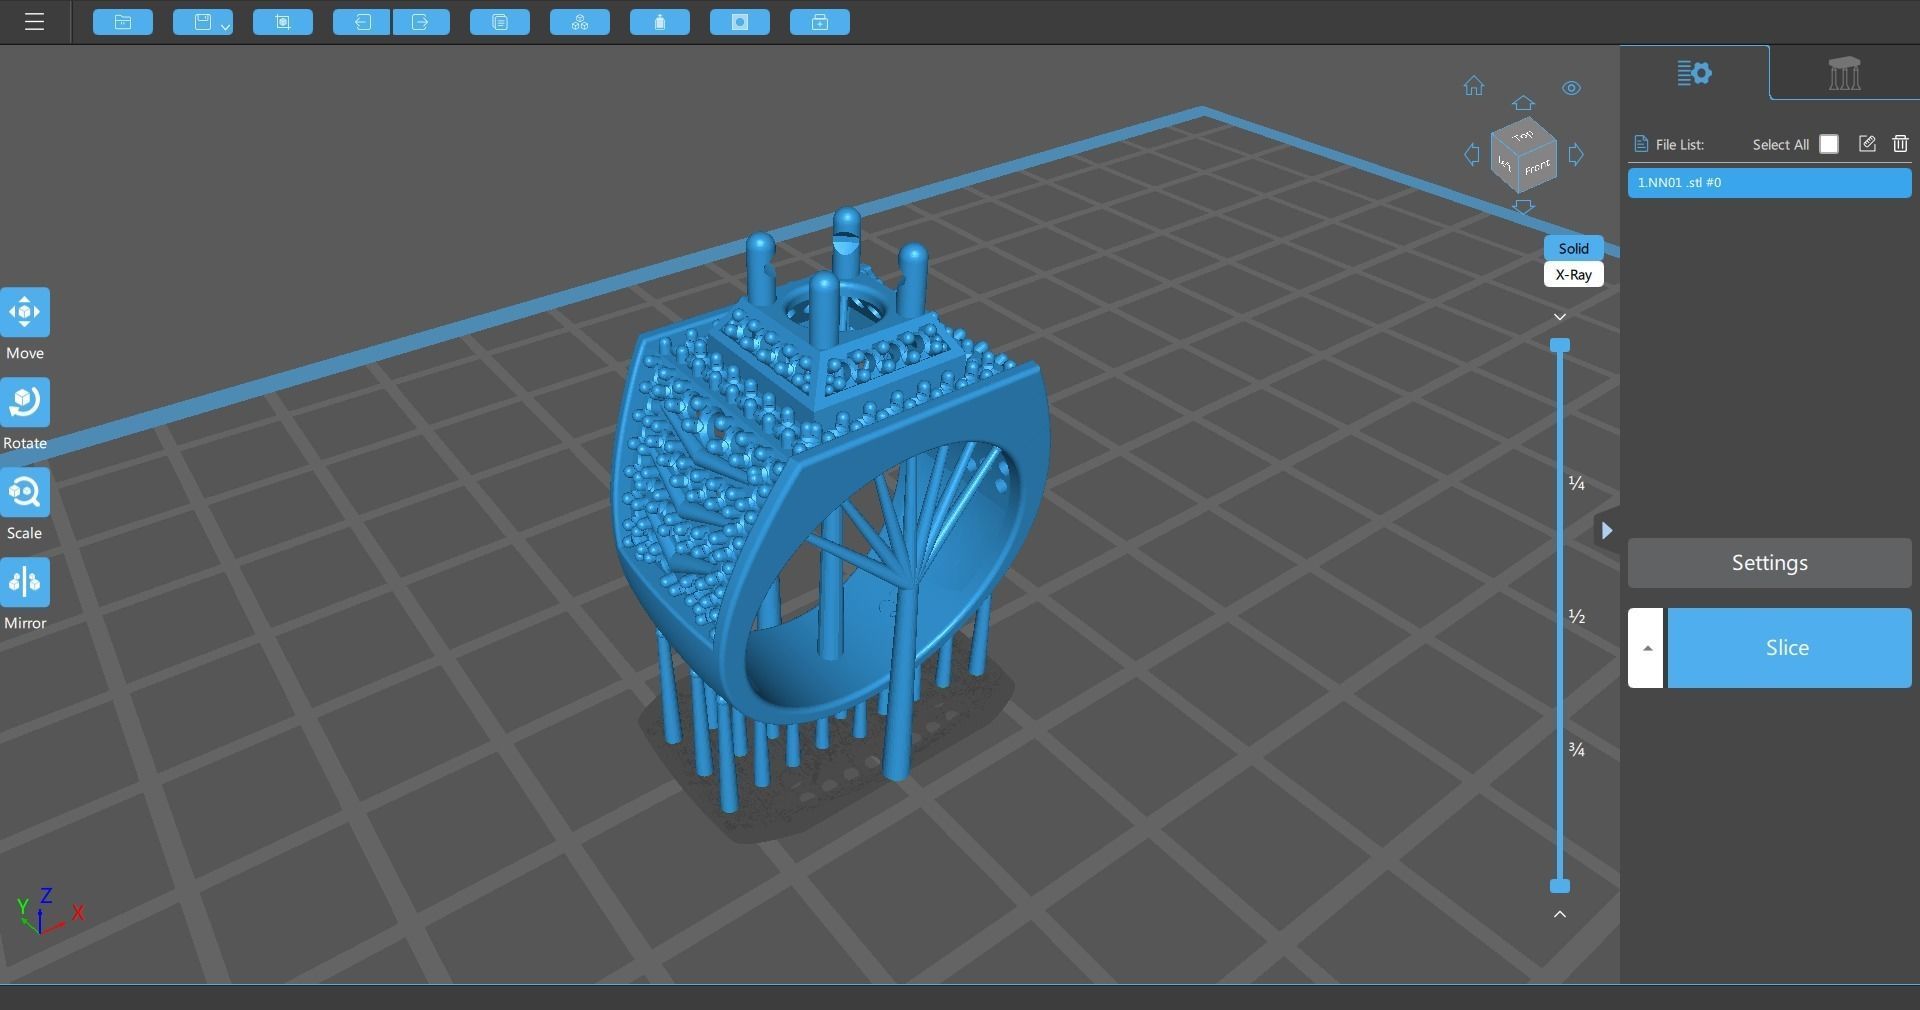Jump to ¾ mark on layer slider
This screenshot has height=1010, width=1920.
pos(1577,750)
